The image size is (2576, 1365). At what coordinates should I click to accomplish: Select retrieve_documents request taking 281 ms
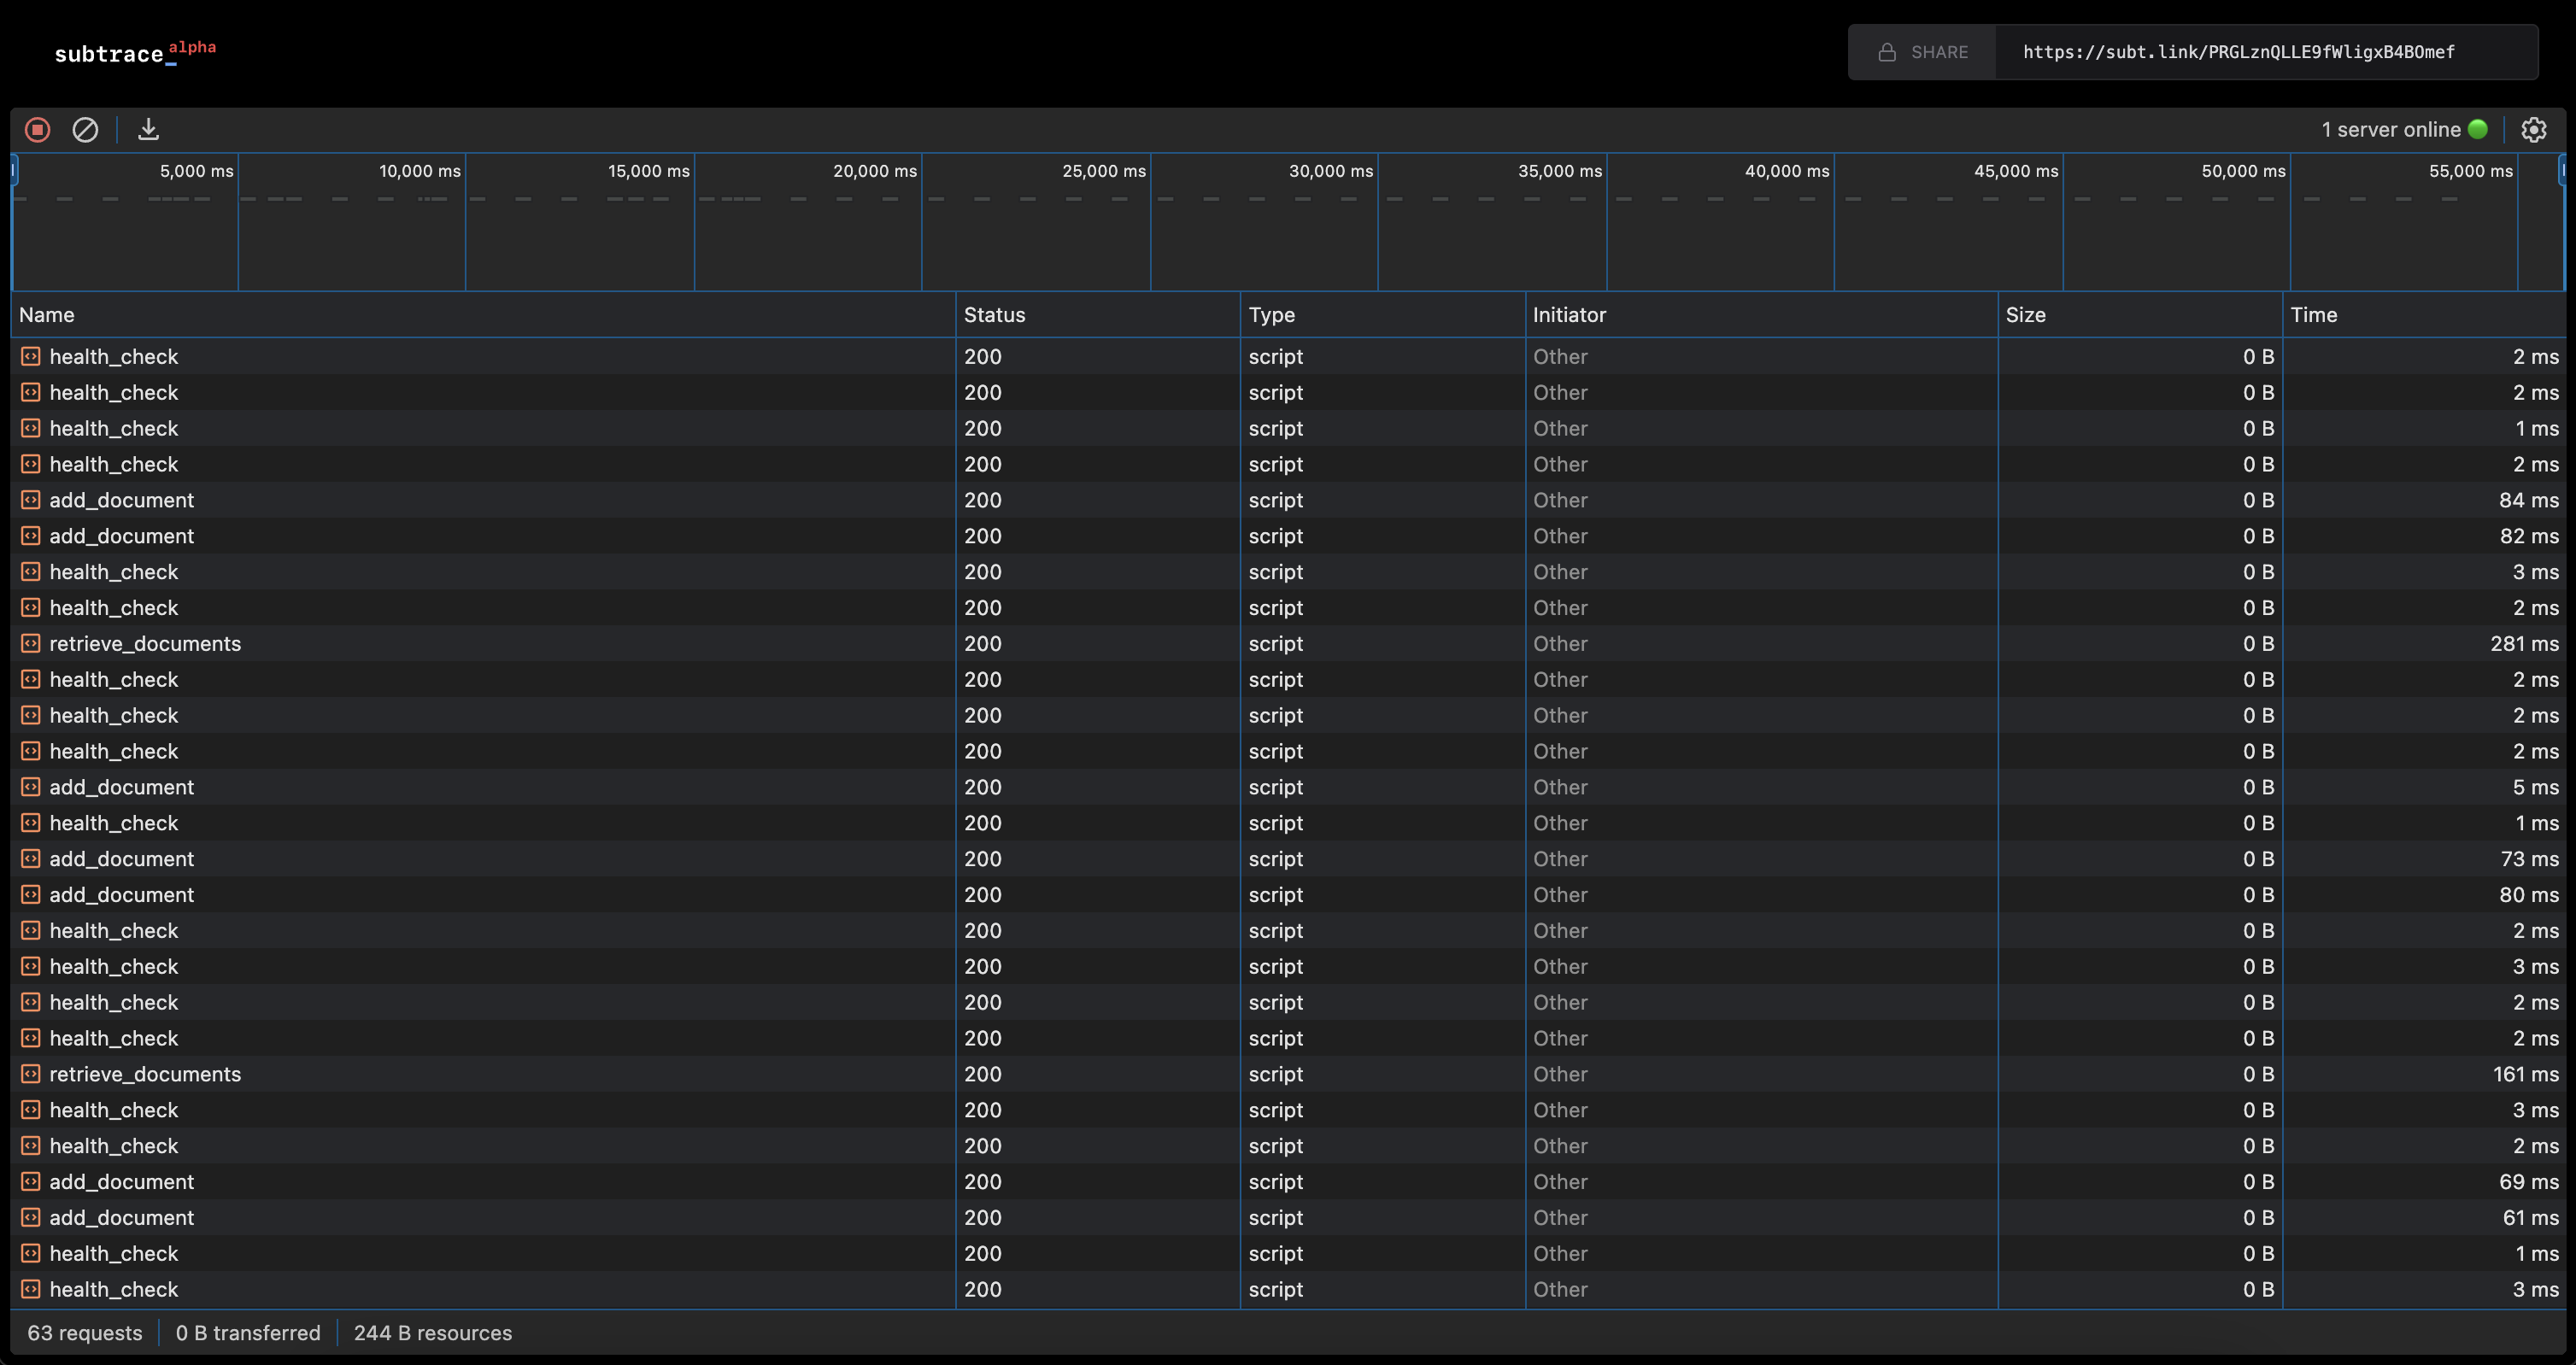(1288, 644)
